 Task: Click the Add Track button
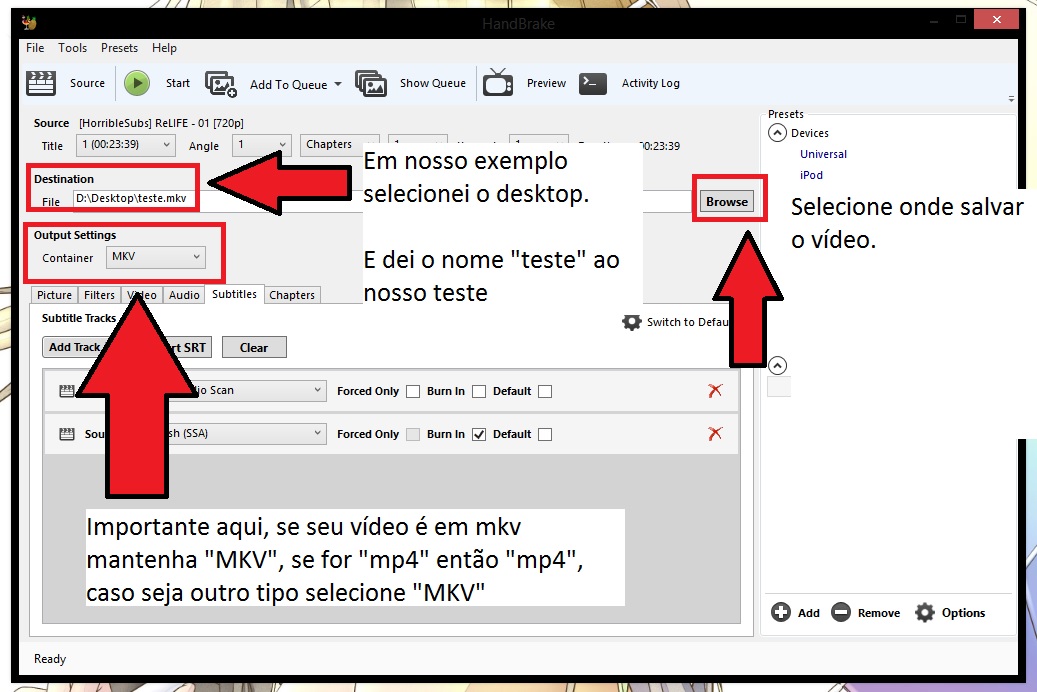(x=74, y=347)
